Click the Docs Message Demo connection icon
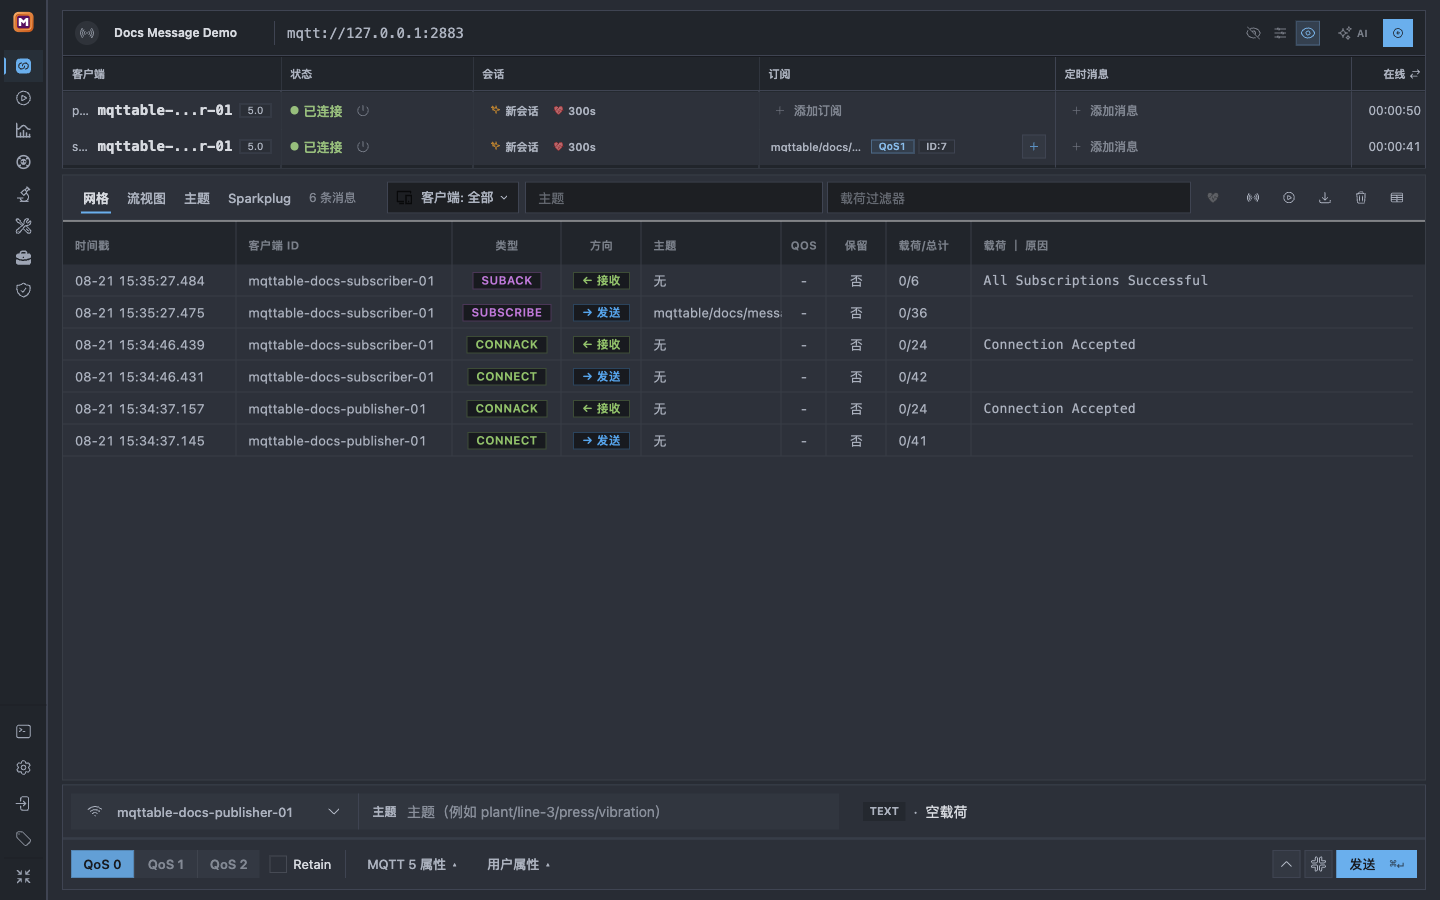This screenshot has width=1440, height=900. coord(88,33)
